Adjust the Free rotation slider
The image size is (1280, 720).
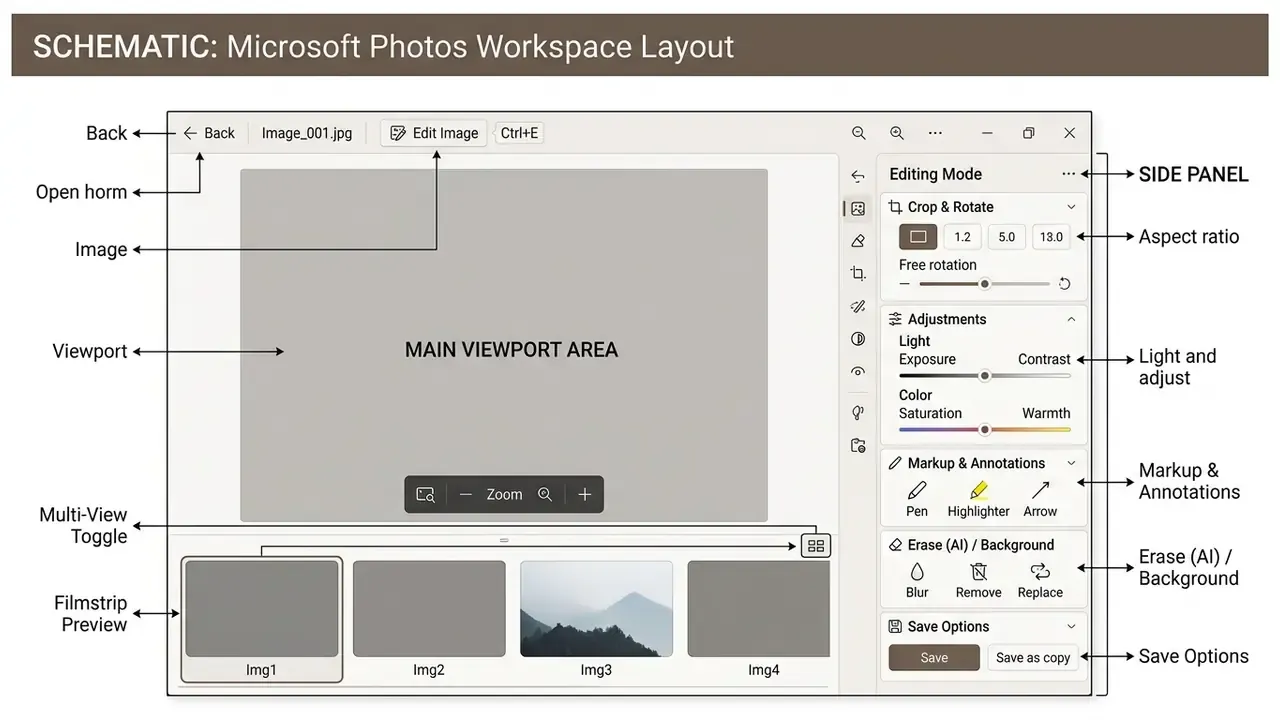(x=985, y=284)
